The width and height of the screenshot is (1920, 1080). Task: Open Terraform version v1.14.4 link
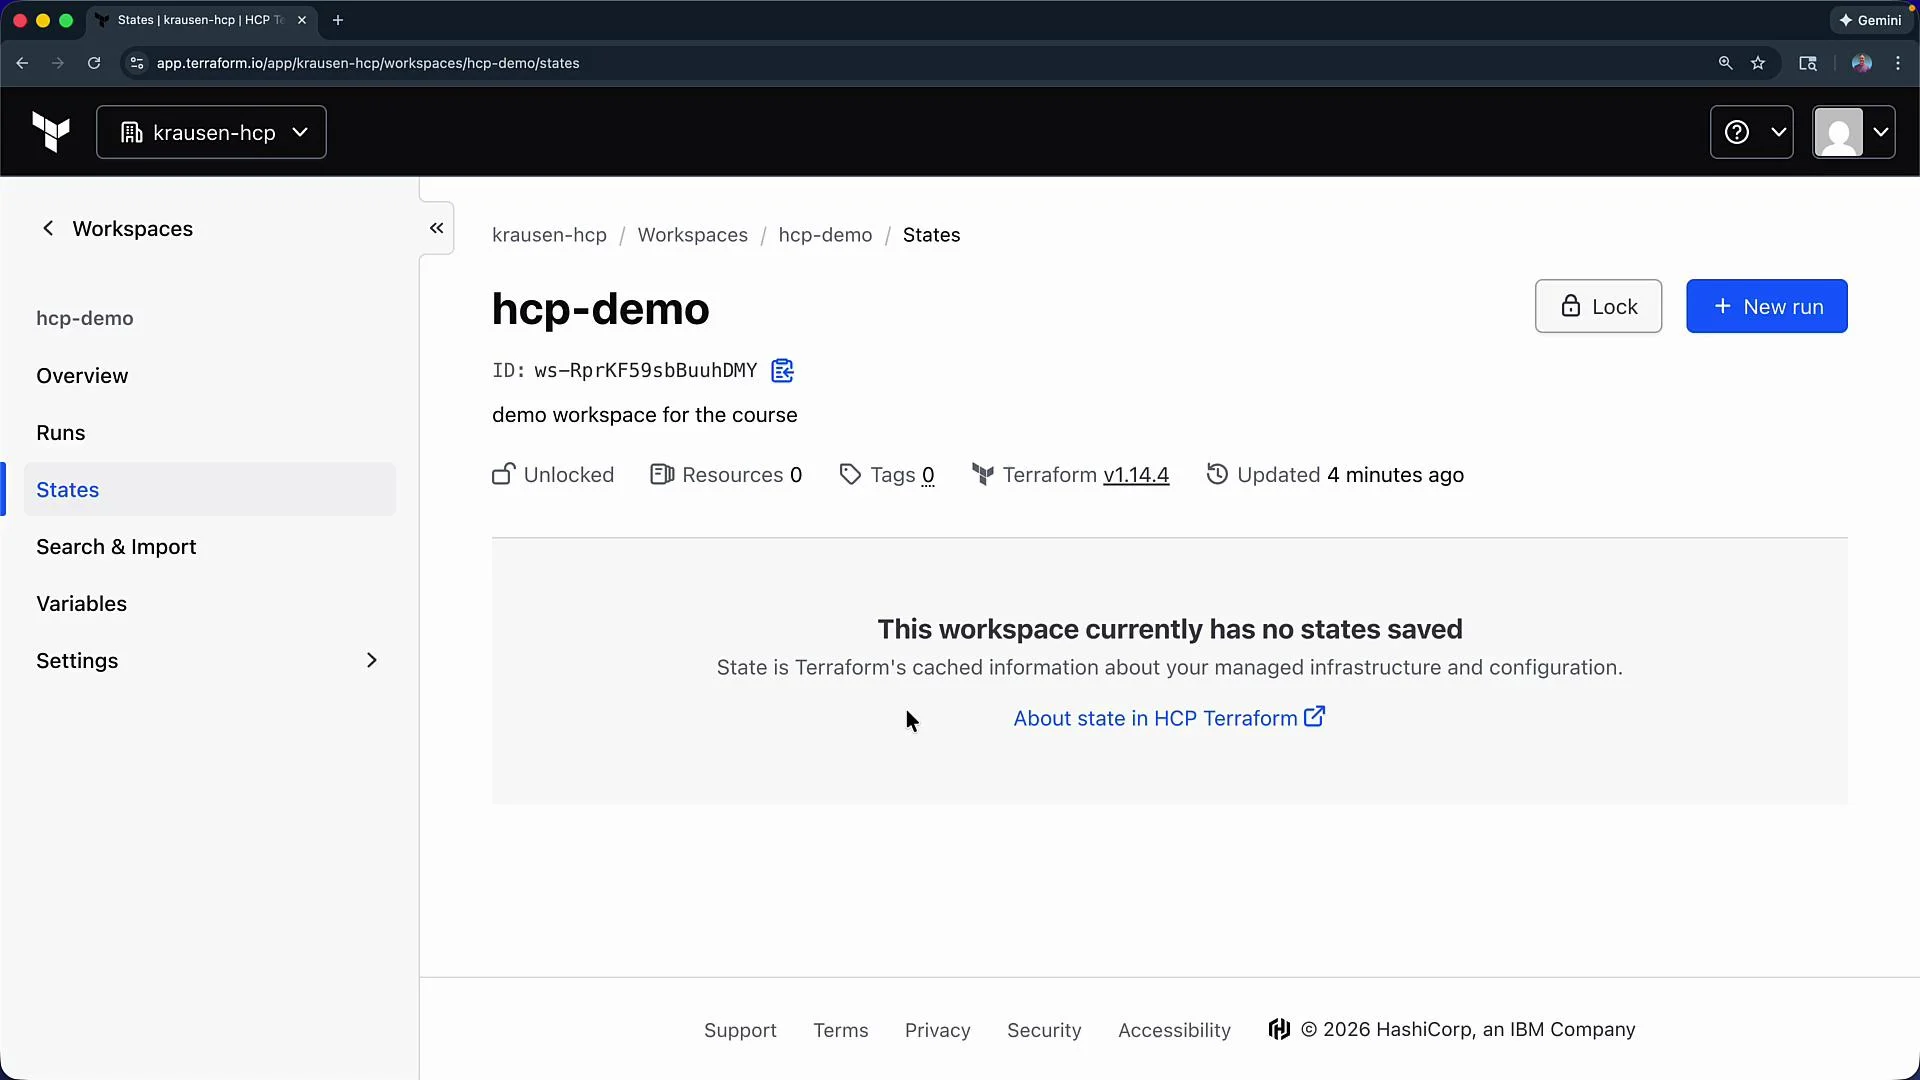click(1136, 475)
